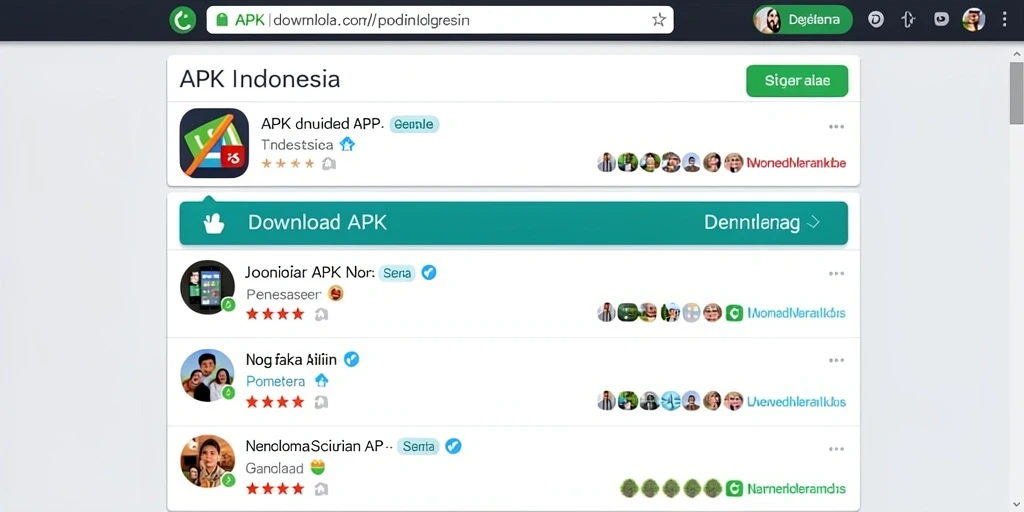Click the user avatar in browser toolbar
Viewport: 1024px width, 512px height.
point(973,20)
